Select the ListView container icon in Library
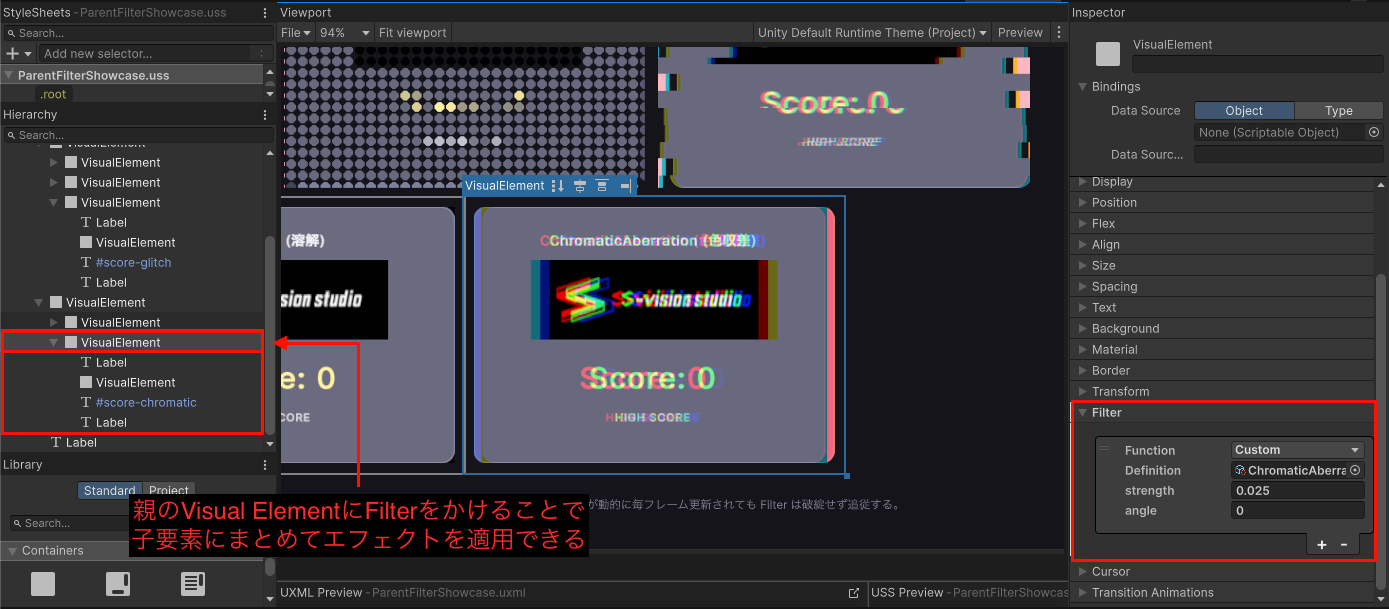 click(x=193, y=584)
